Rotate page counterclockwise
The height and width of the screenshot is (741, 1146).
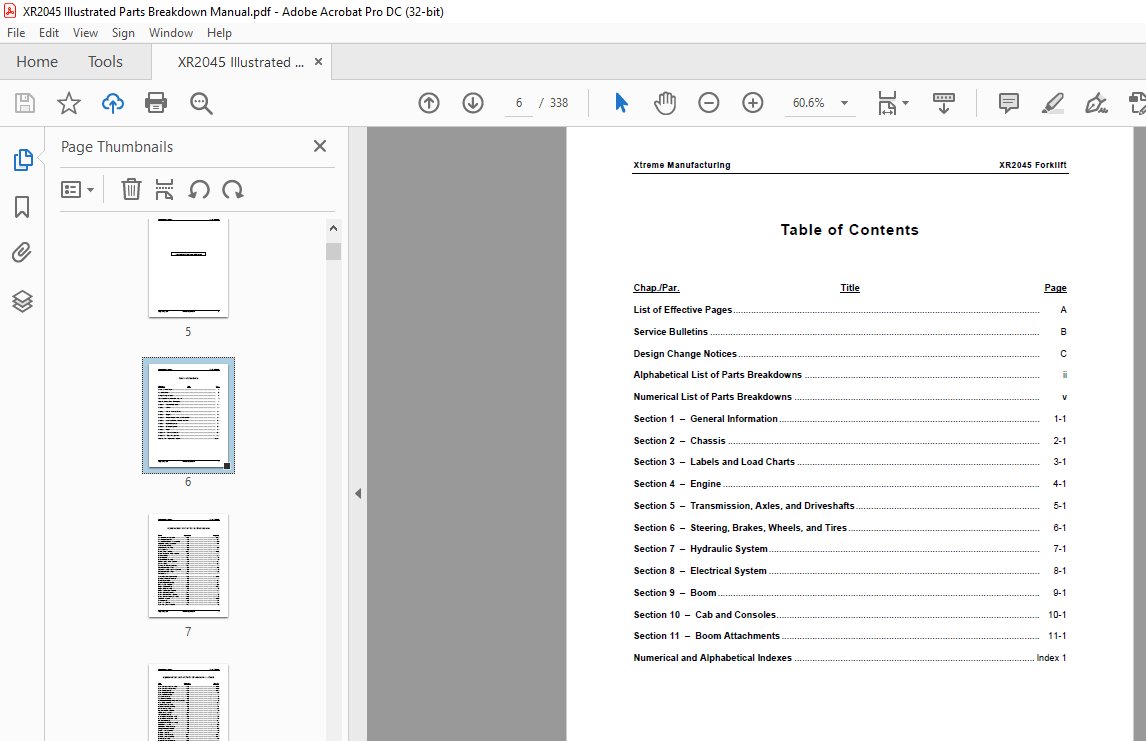(199, 189)
